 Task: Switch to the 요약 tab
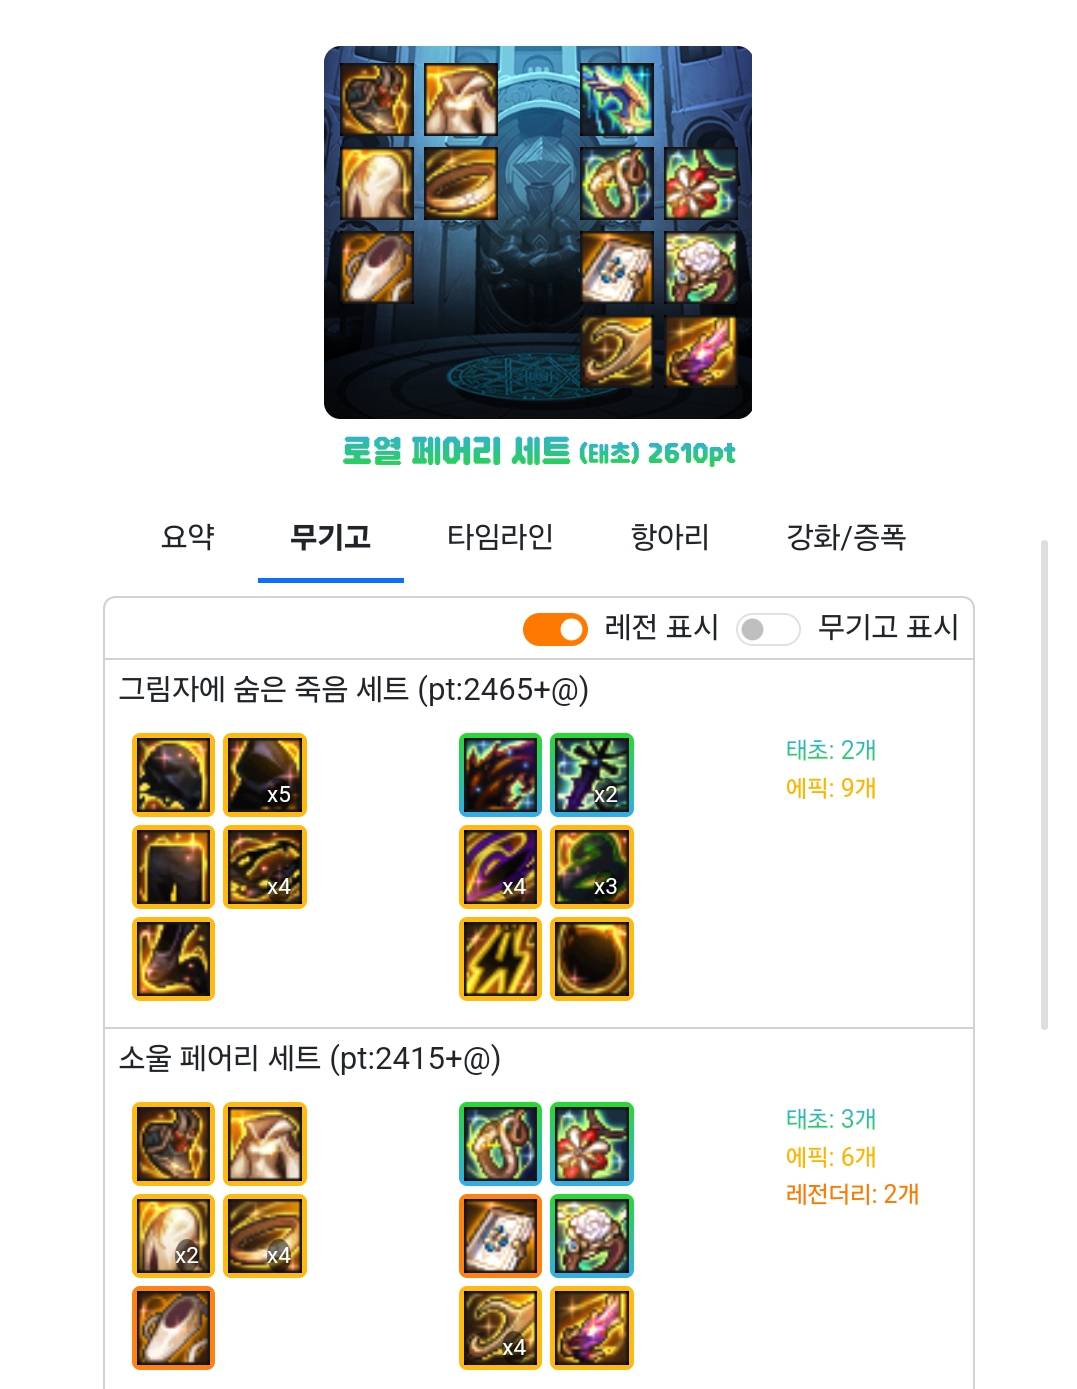tap(188, 537)
